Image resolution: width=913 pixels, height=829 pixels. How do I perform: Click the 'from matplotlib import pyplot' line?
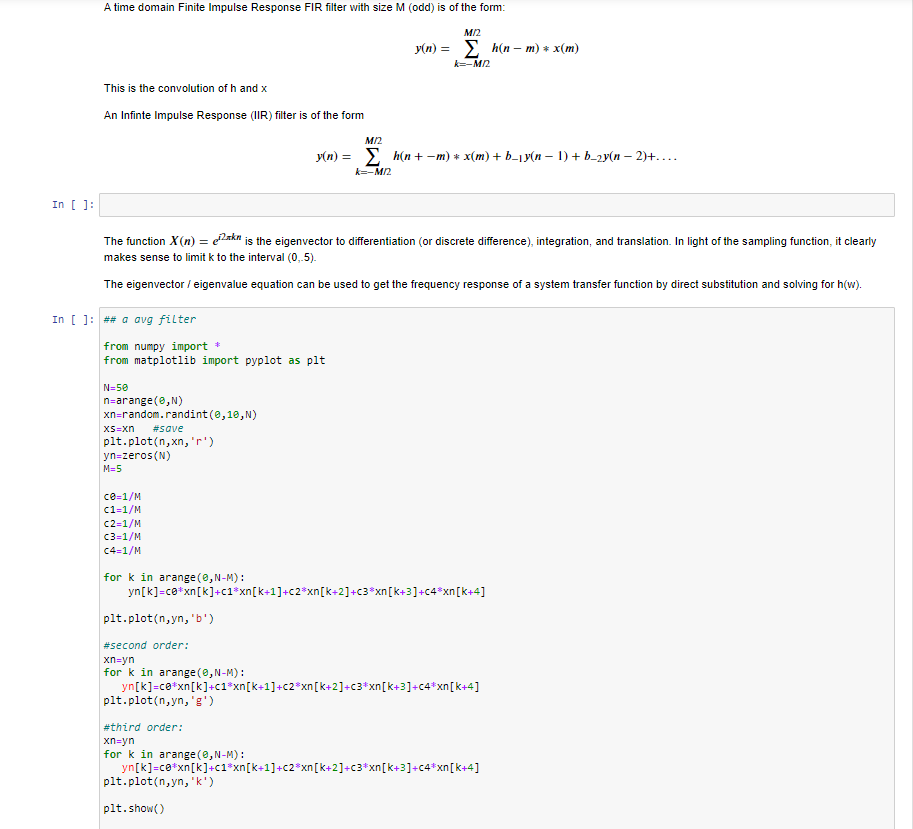tap(180, 359)
